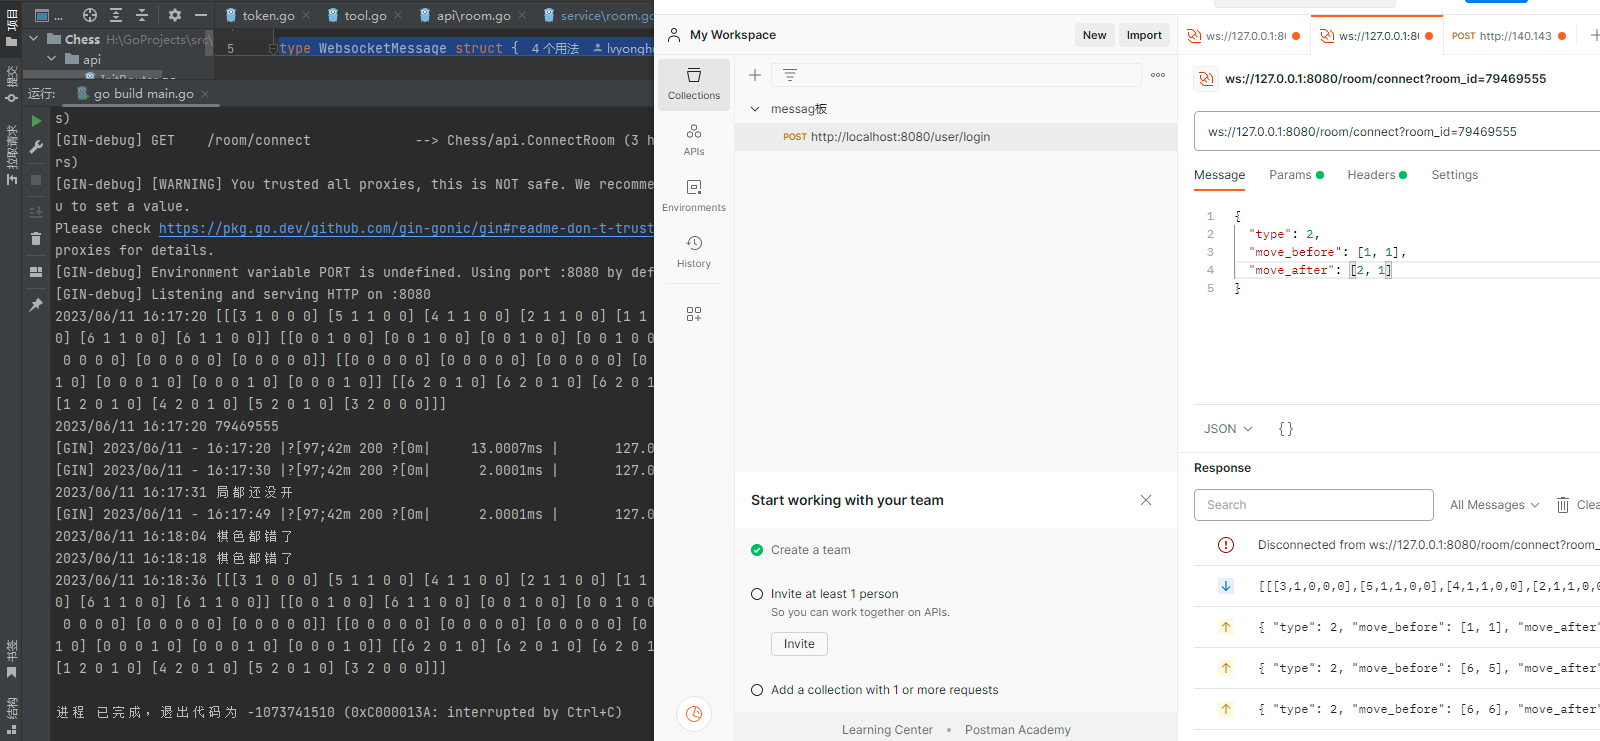Click the response Search field

pos(1314,505)
